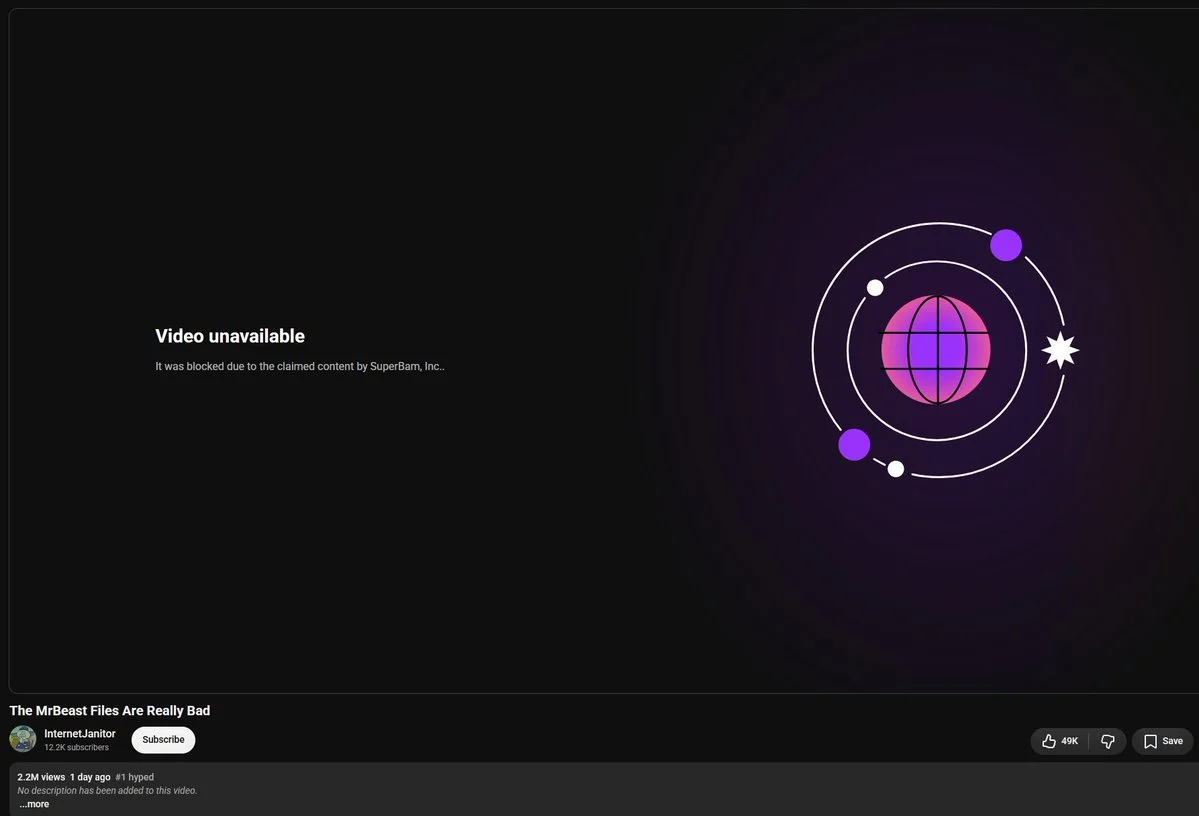Click the video title 'The MrBeast Files Are Really Bad'
1199x816 pixels.
109,710
